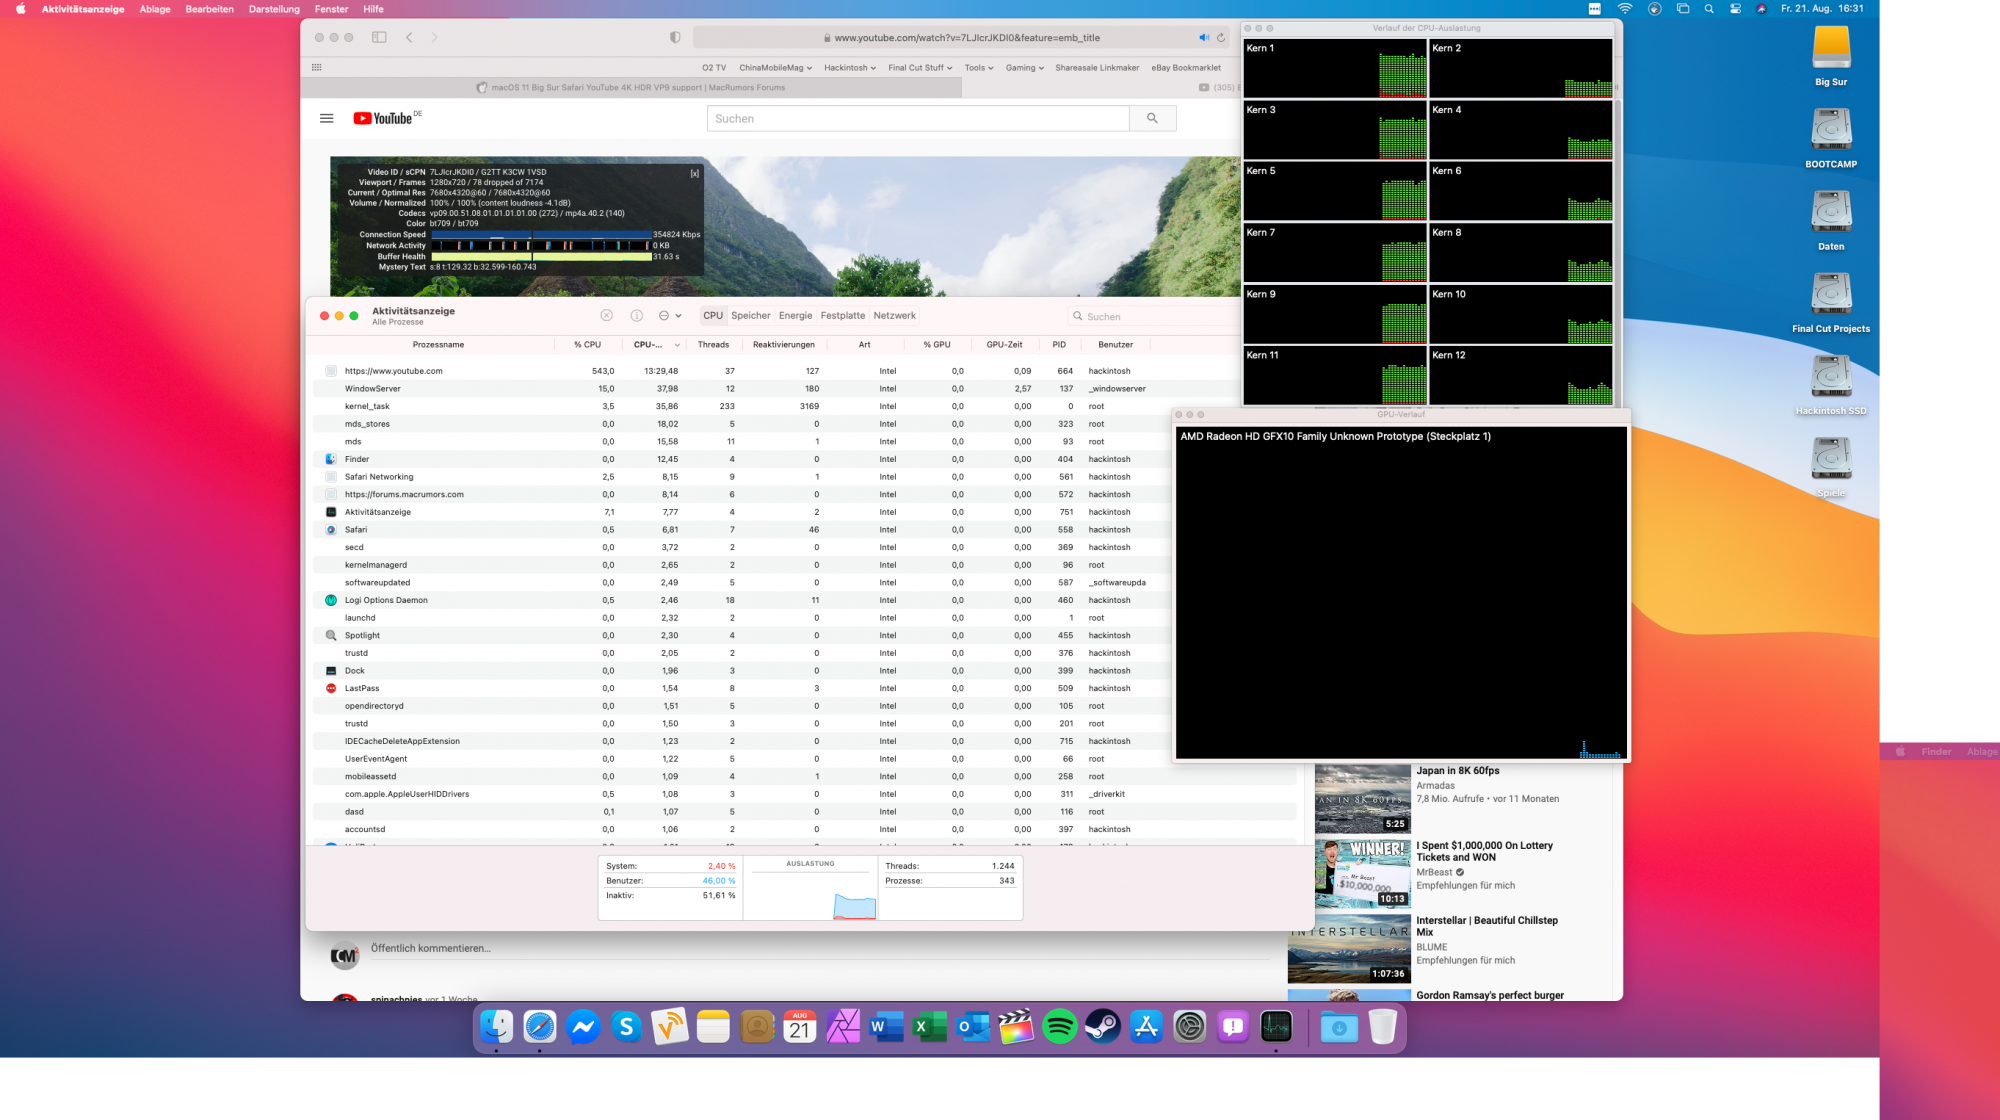This screenshot has width=2000, height=1120.
Task: Open the Safari favorites grid icon
Action: [316, 68]
